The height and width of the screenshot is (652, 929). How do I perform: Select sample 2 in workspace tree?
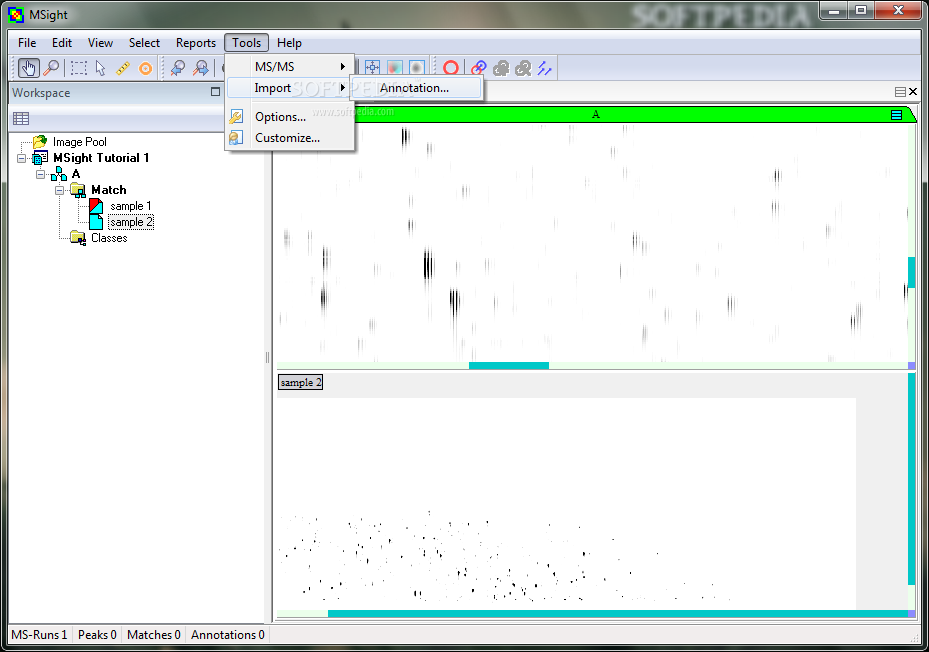pos(131,222)
